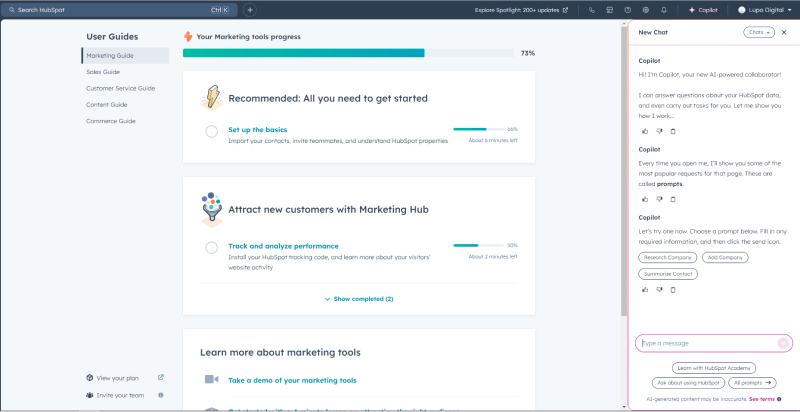Viewport: 800px width, 412px height.
Task: Select Marketing Guide in User Guides
Action: (x=125, y=56)
